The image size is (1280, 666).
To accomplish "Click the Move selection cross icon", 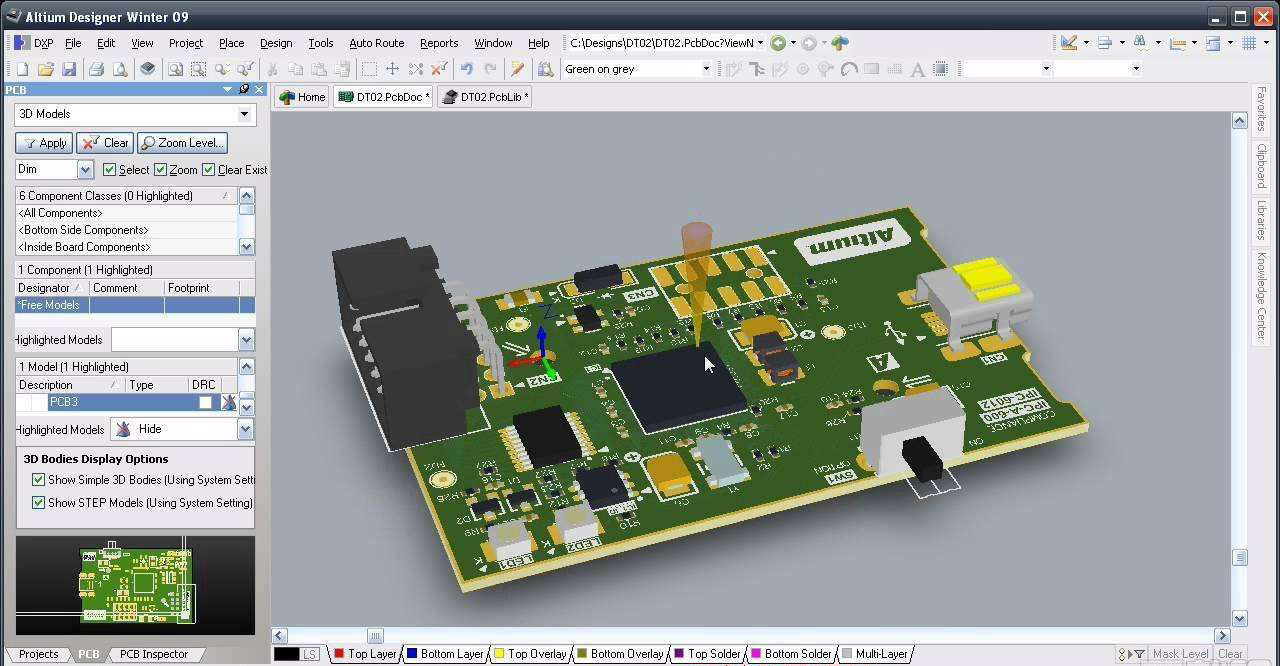I will point(392,69).
